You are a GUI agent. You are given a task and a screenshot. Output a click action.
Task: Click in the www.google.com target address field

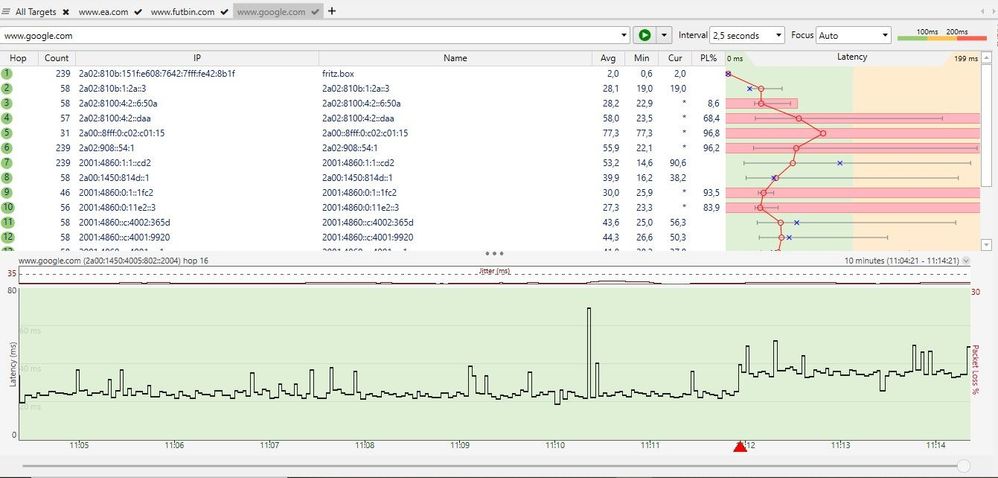click(x=310, y=36)
